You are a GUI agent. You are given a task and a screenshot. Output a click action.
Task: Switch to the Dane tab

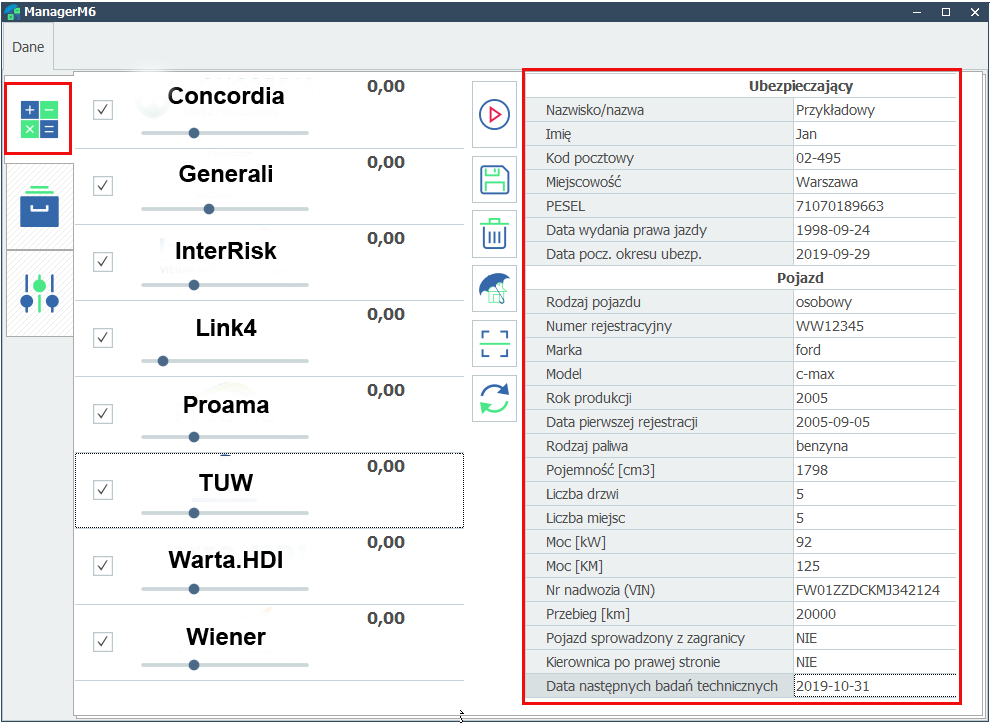(x=28, y=47)
